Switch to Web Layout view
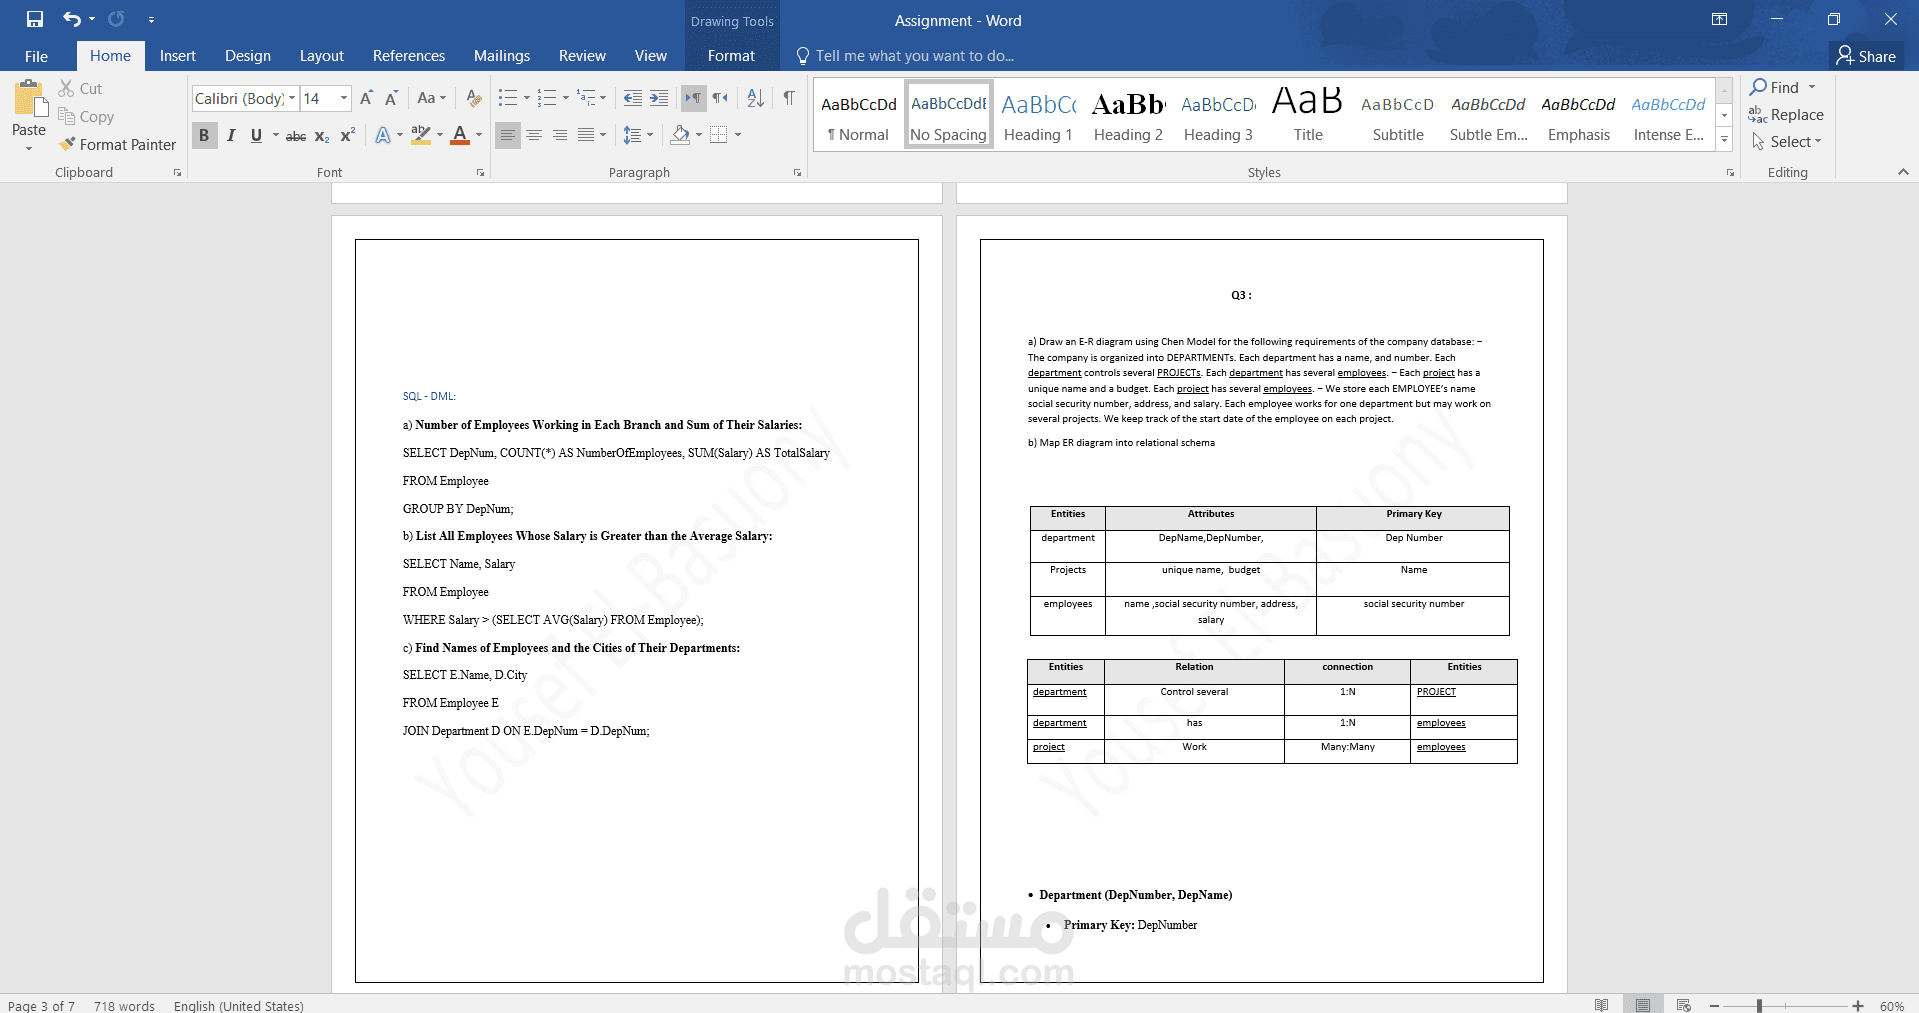This screenshot has width=1919, height=1013. click(1684, 1005)
